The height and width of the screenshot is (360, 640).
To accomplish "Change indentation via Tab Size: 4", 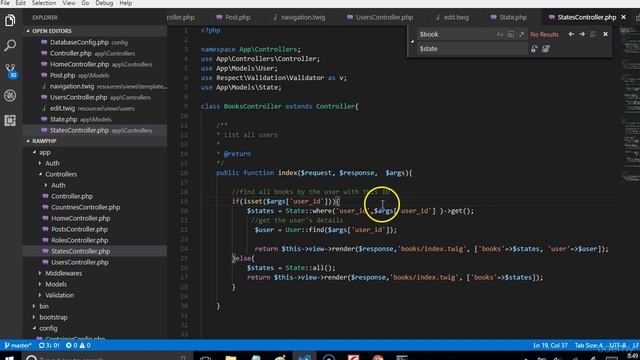I will tap(589, 345).
